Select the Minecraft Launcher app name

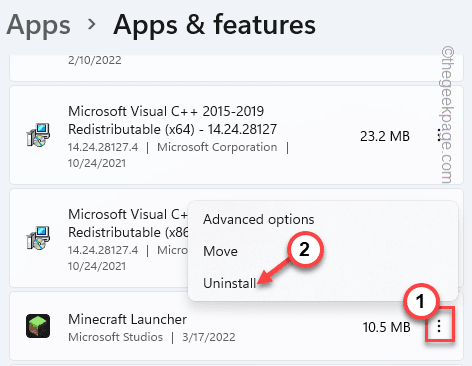[127, 319]
